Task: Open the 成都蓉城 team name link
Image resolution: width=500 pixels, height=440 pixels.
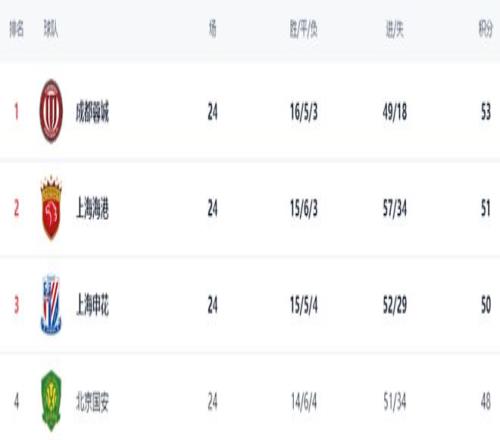Action: pos(92,112)
